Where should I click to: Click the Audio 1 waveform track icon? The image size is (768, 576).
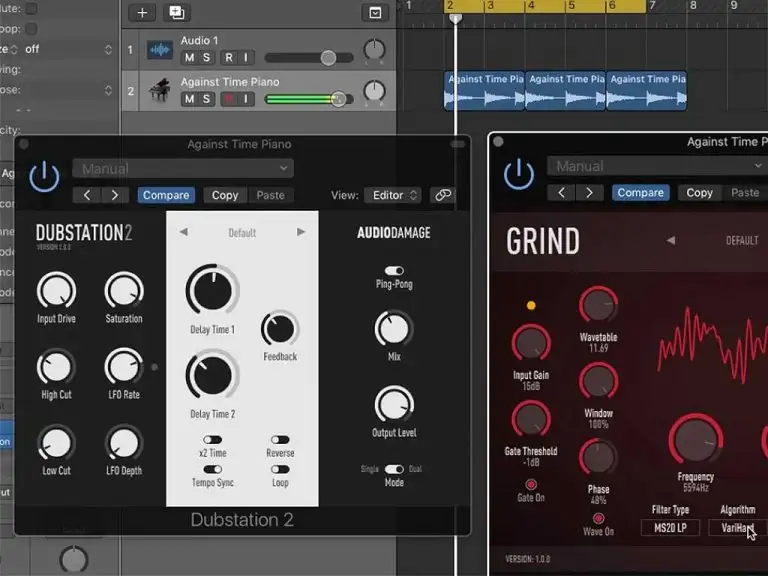click(160, 50)
